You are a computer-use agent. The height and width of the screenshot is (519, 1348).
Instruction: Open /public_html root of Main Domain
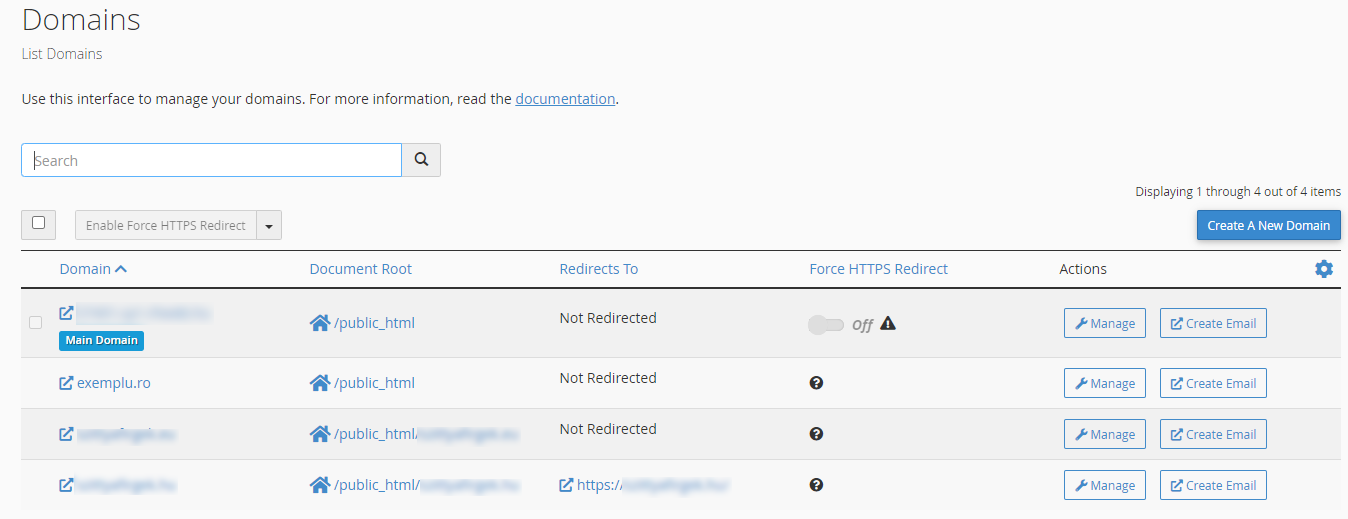pyautogui.click(x=374, y=323)
